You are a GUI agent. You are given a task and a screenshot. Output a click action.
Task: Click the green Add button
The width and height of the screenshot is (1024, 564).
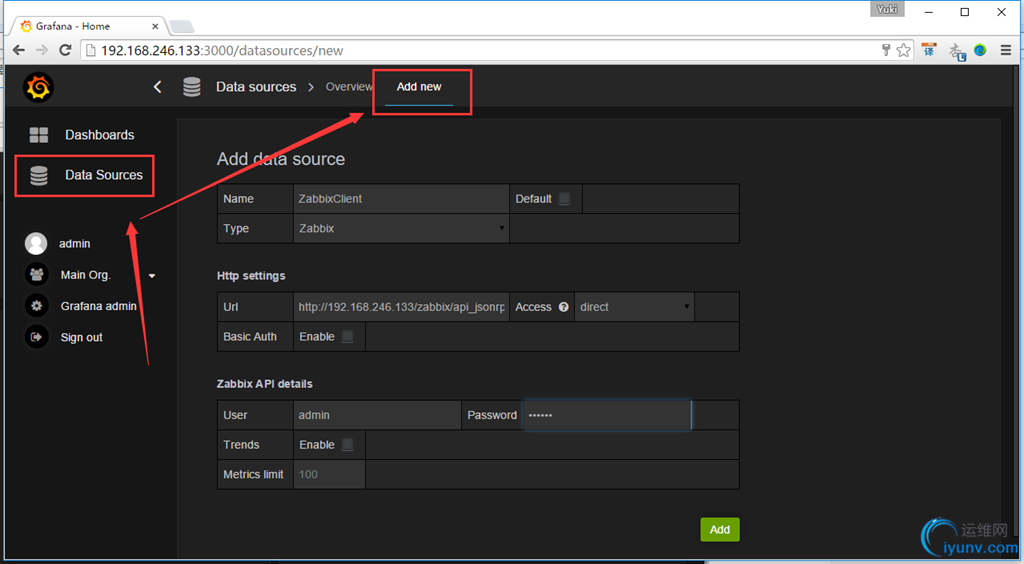pyautogui.click(x=720, y=529)
